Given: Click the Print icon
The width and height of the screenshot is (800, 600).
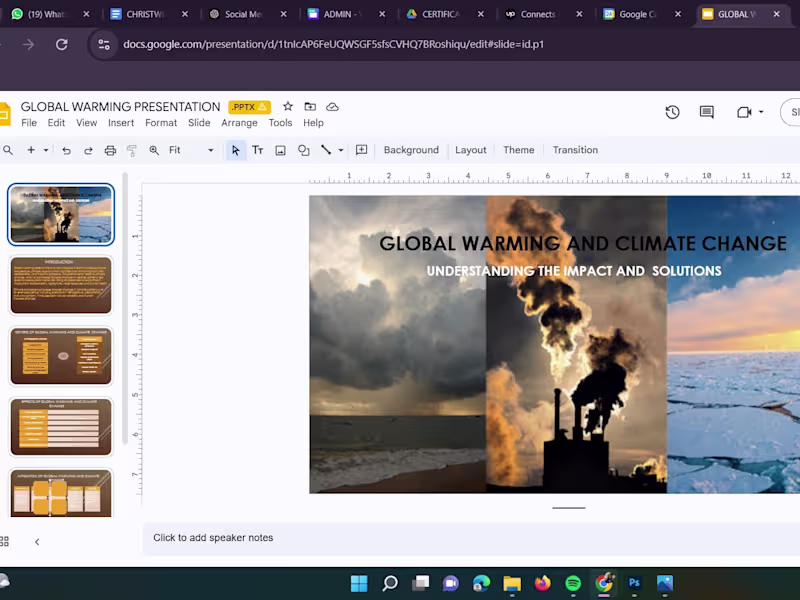Looking at the screenshot, I should click(110, 149).
